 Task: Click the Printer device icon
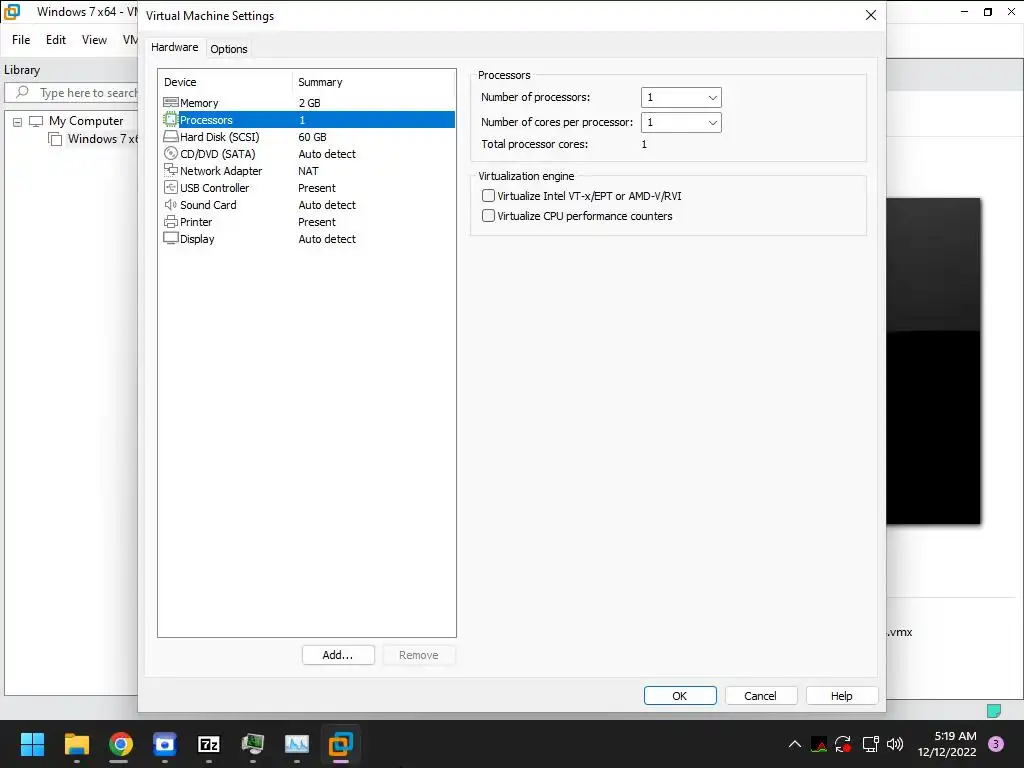(170, 221)
